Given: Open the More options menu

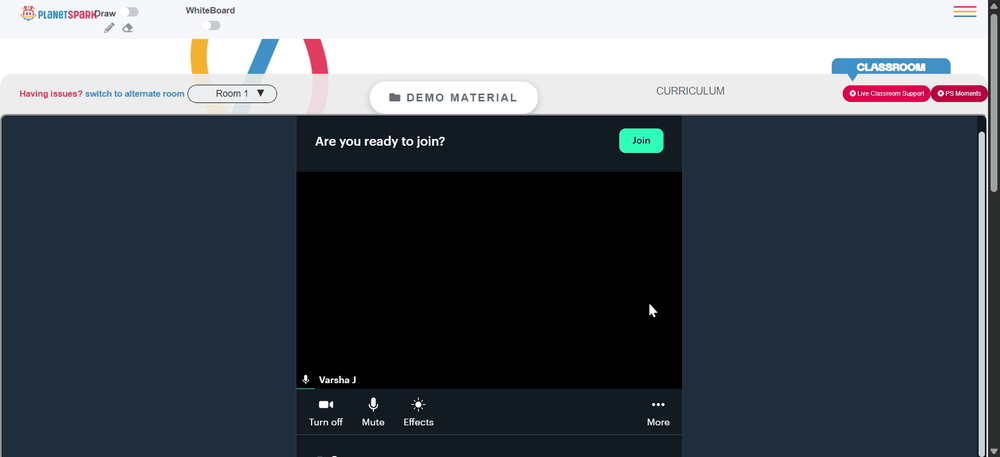Looking at the screenshot, I should [658, 412].
